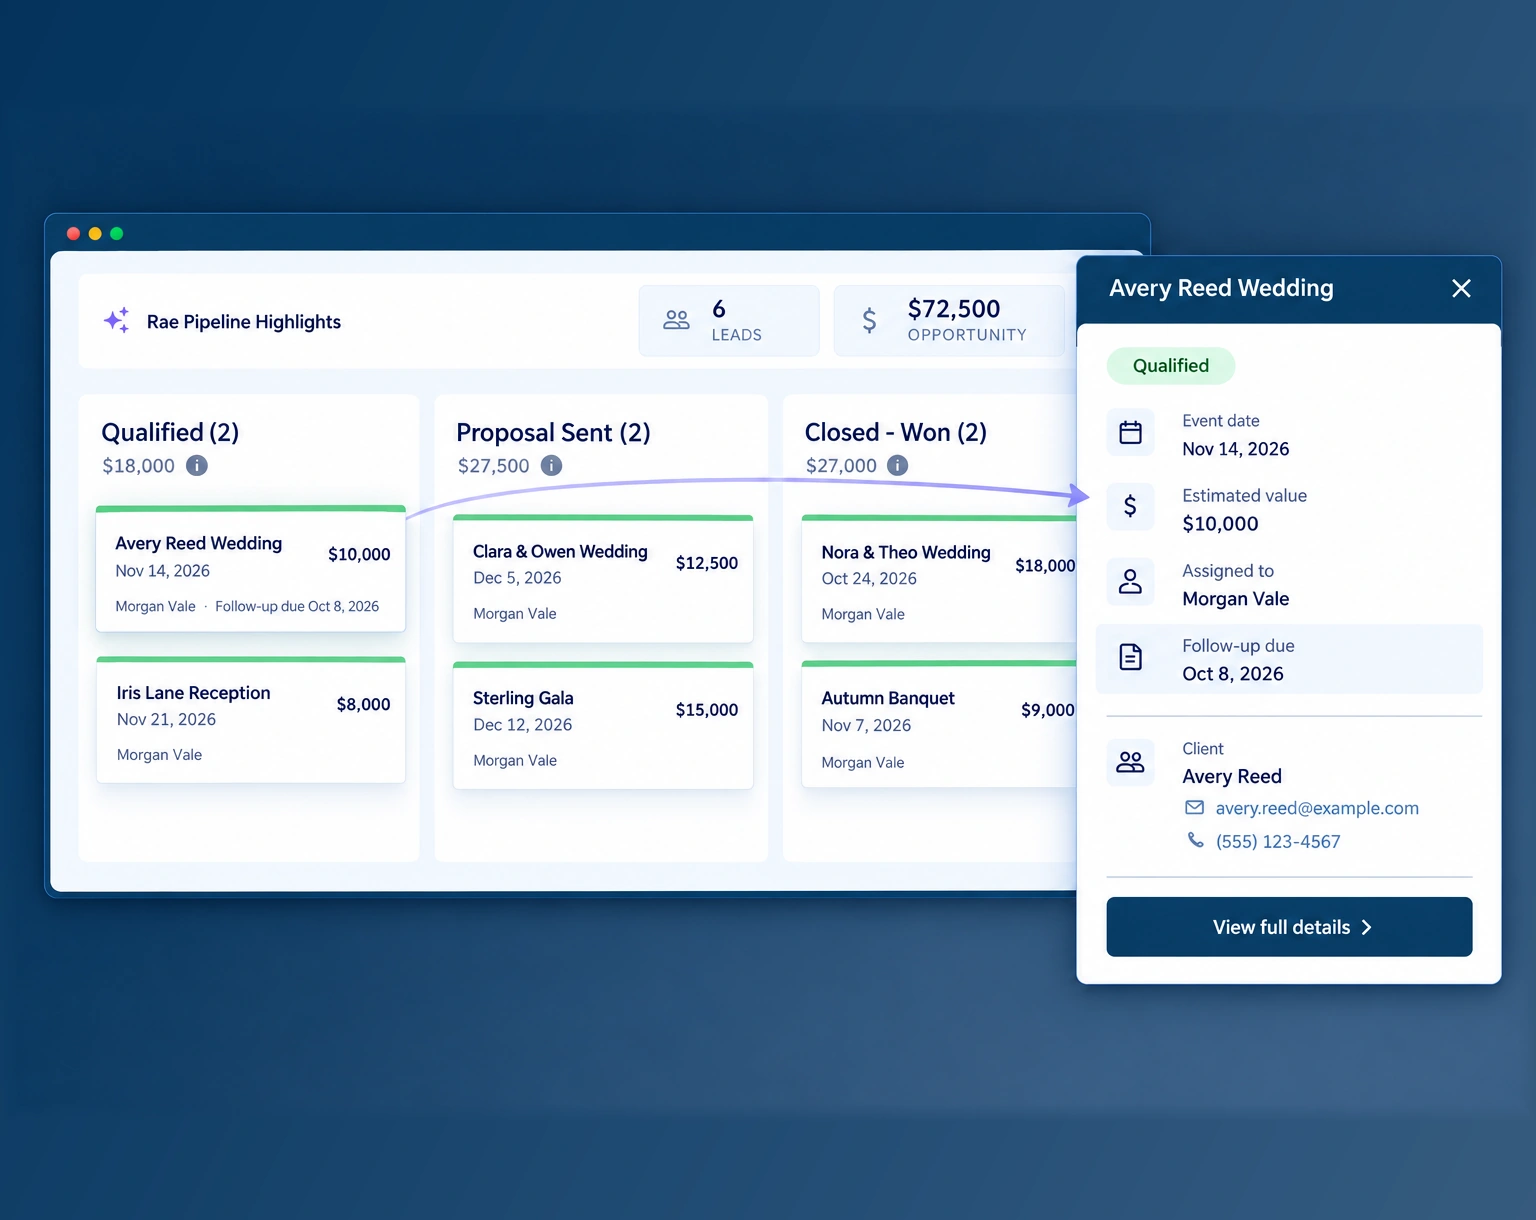Viewport: 1536px width, 1220px height.
Task: Click the document icon next to Follow-up due
Action: click(x=1130, y=657)
